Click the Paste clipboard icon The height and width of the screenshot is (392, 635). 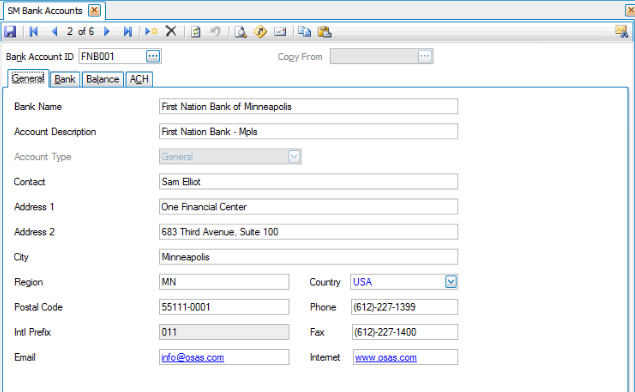click(324, 32)
